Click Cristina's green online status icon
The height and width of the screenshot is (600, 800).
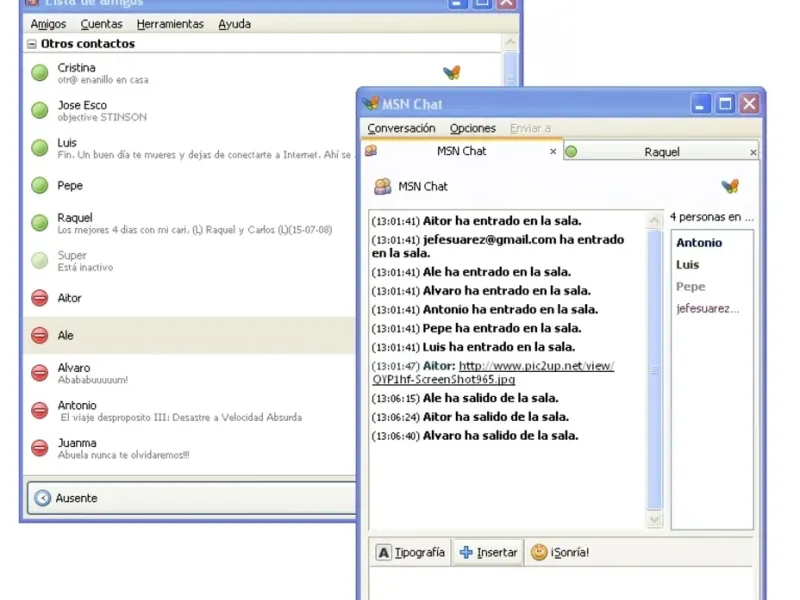(40, 72)
